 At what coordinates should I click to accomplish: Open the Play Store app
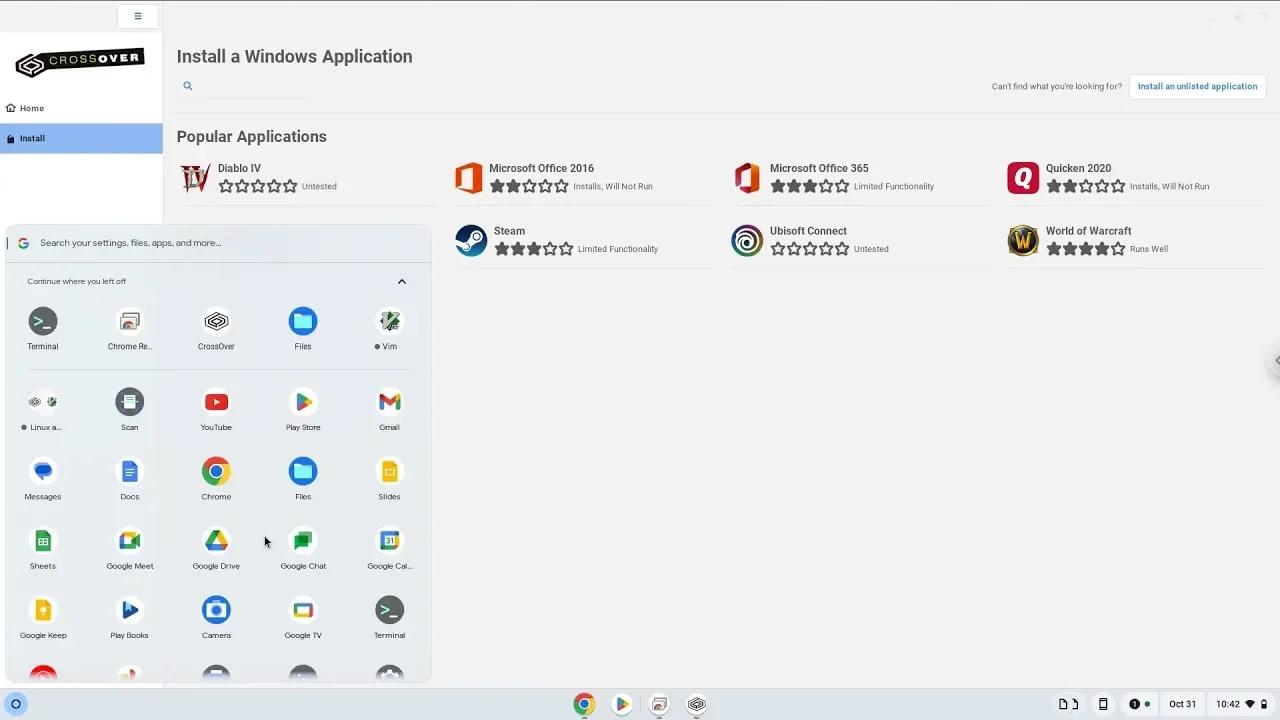[302, 401]
